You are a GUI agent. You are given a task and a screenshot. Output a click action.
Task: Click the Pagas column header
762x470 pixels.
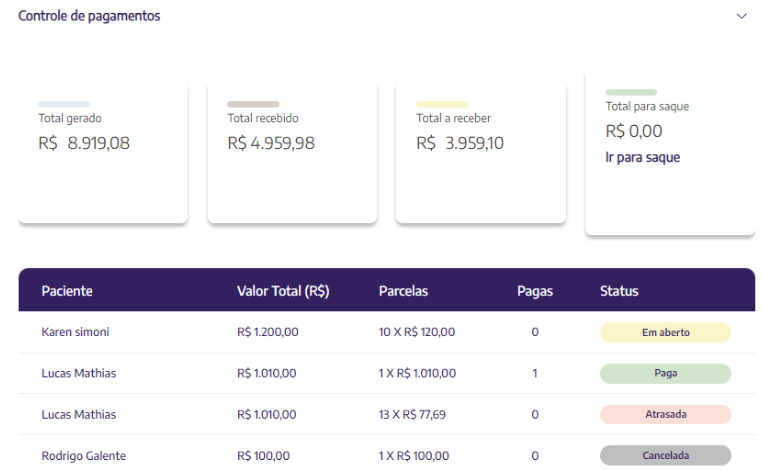pos(535,291)
